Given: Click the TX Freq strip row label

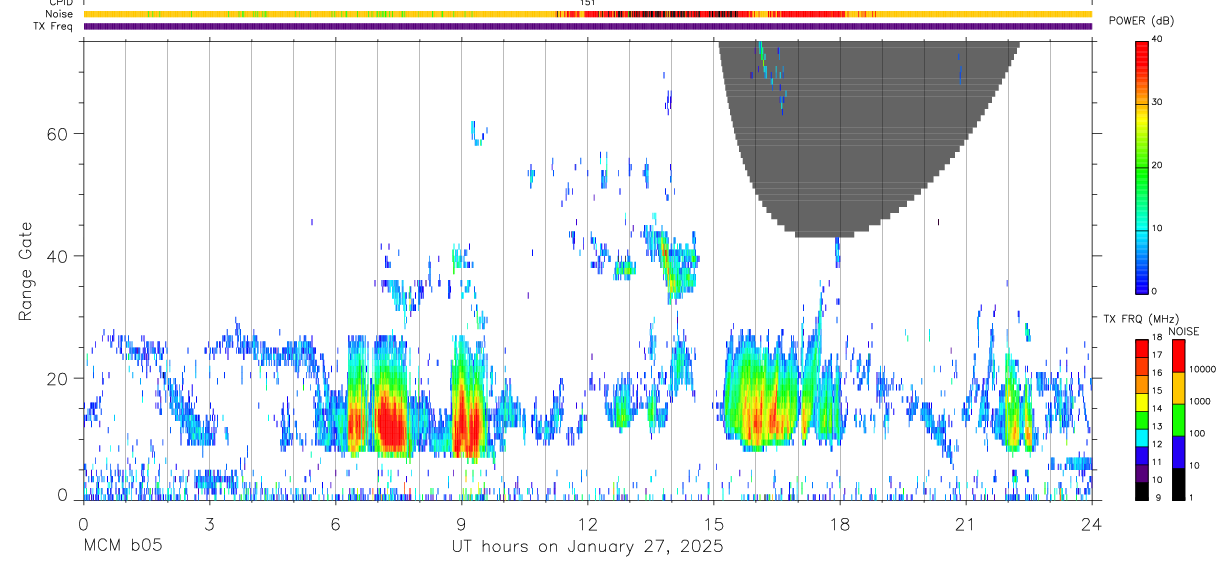Looking at the screenshot, I should [53, 26].
